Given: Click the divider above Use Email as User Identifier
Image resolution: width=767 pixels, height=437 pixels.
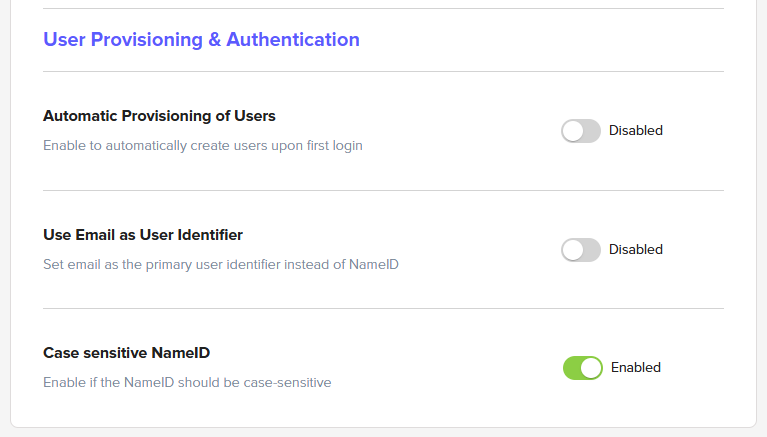Looking at the screenshot, I should click(x=383, y=191).
